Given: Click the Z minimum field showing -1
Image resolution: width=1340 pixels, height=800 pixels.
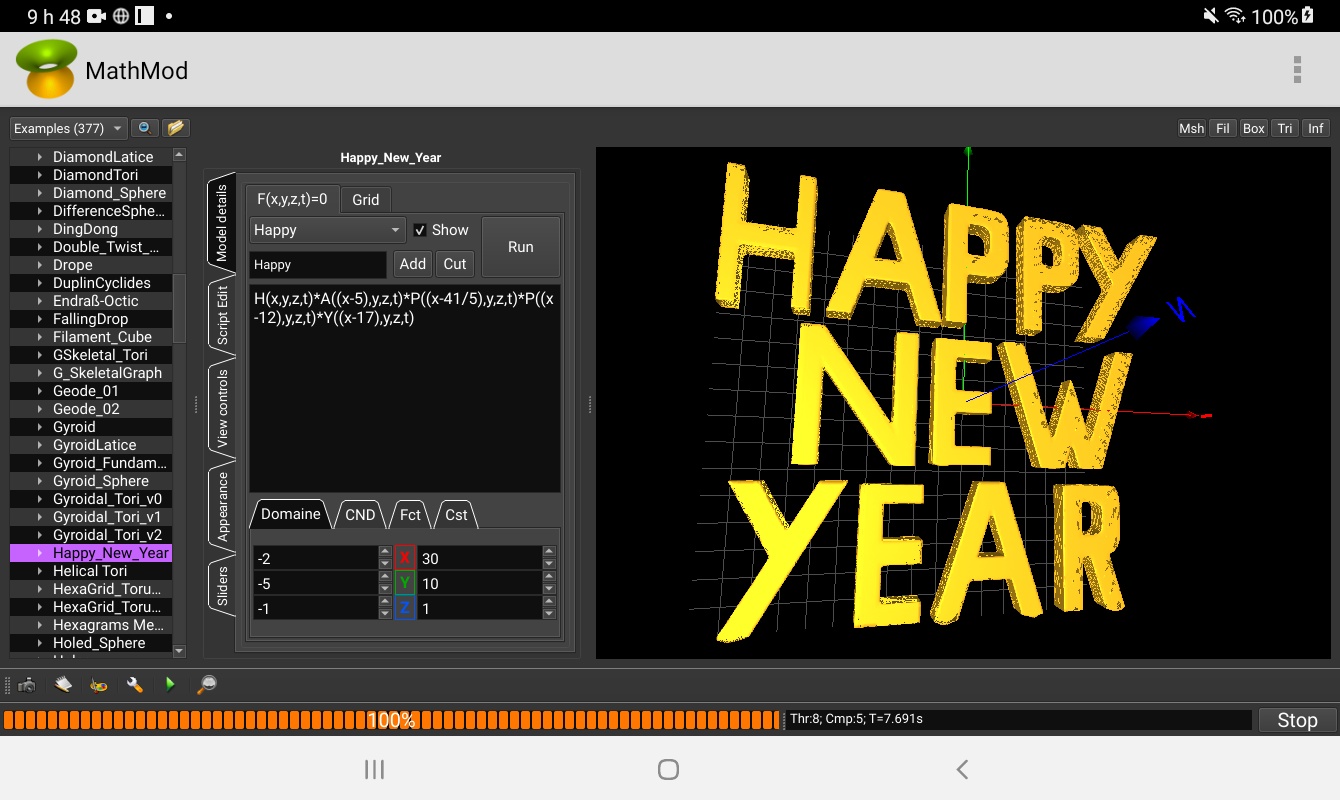Looking at the screenshot, I should click(316, 608).
